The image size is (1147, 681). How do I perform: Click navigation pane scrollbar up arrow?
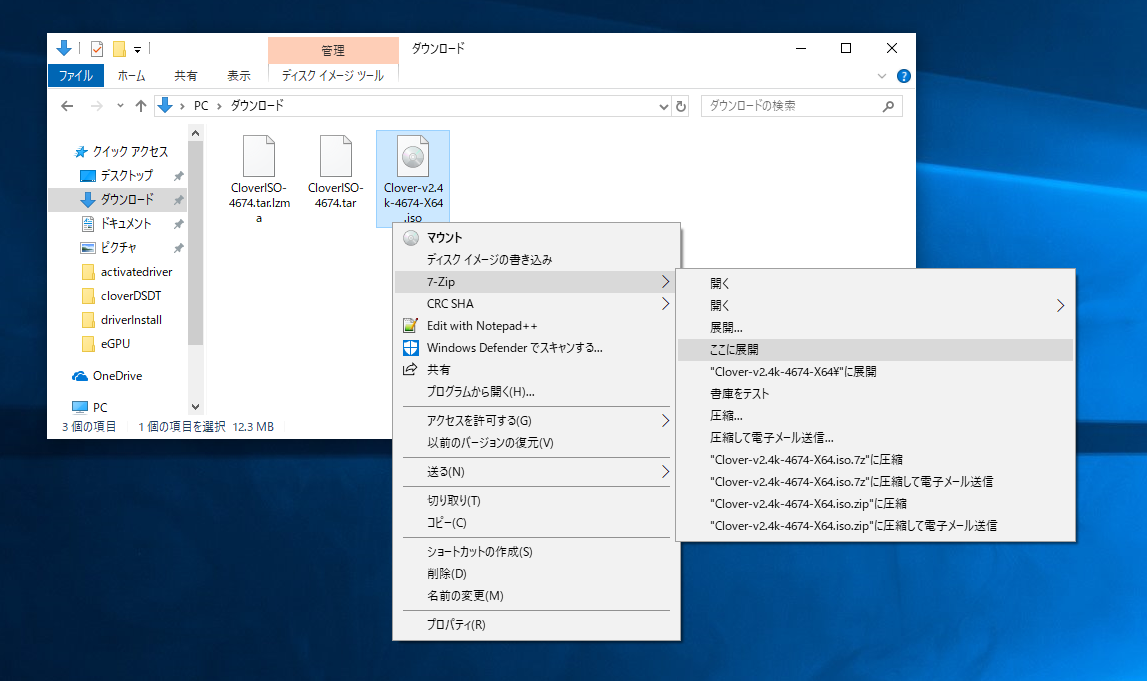tap(195, 133)
